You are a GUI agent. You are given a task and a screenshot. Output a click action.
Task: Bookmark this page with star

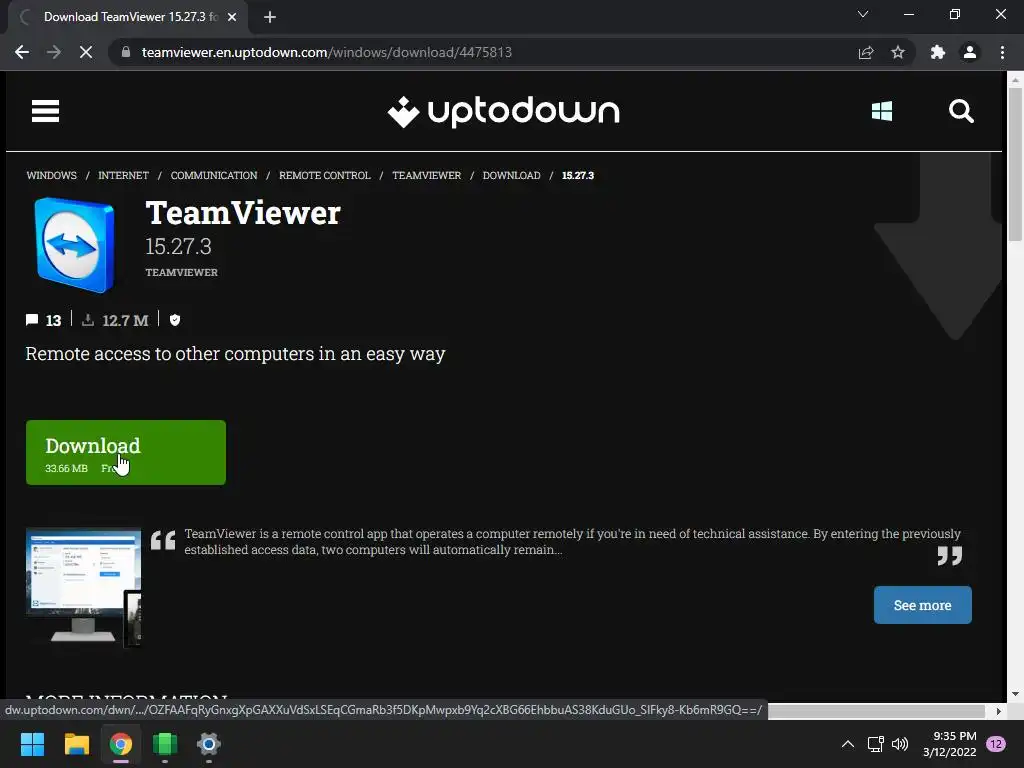pos(898,52)
